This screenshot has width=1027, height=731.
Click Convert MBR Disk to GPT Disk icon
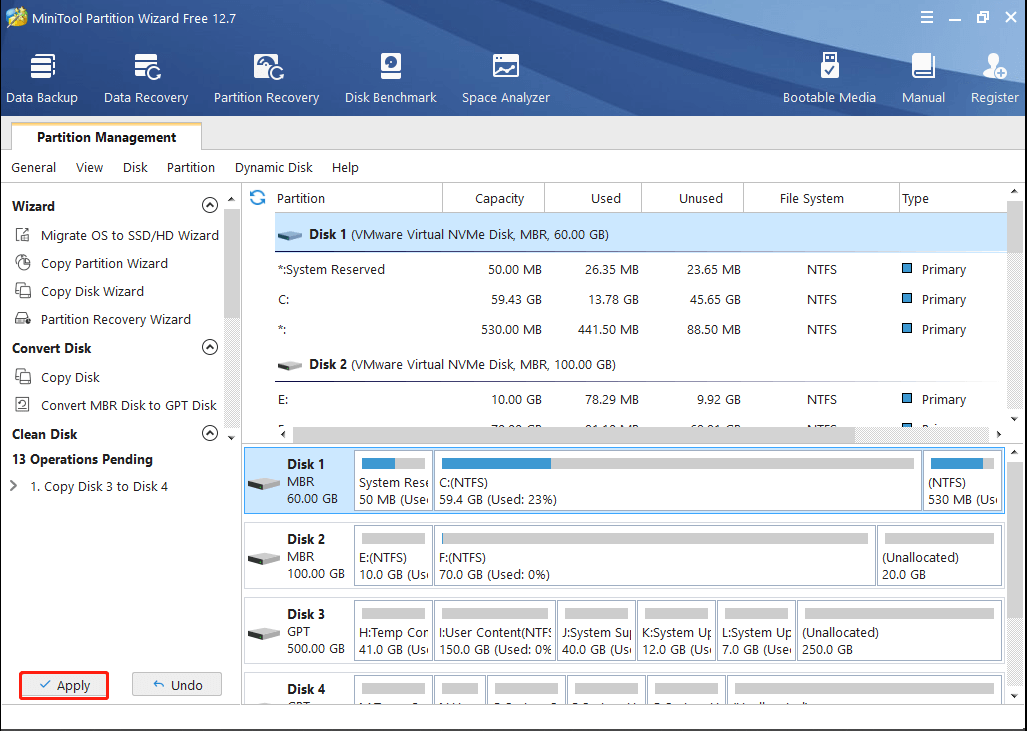pyautogui.click(x=23, y=405)
